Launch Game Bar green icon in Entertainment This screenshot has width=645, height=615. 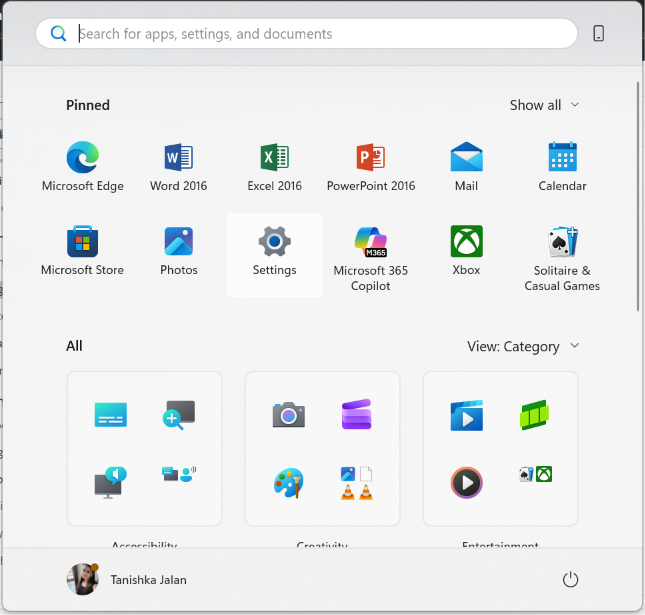pyautogui.click(x=534, y=415)
